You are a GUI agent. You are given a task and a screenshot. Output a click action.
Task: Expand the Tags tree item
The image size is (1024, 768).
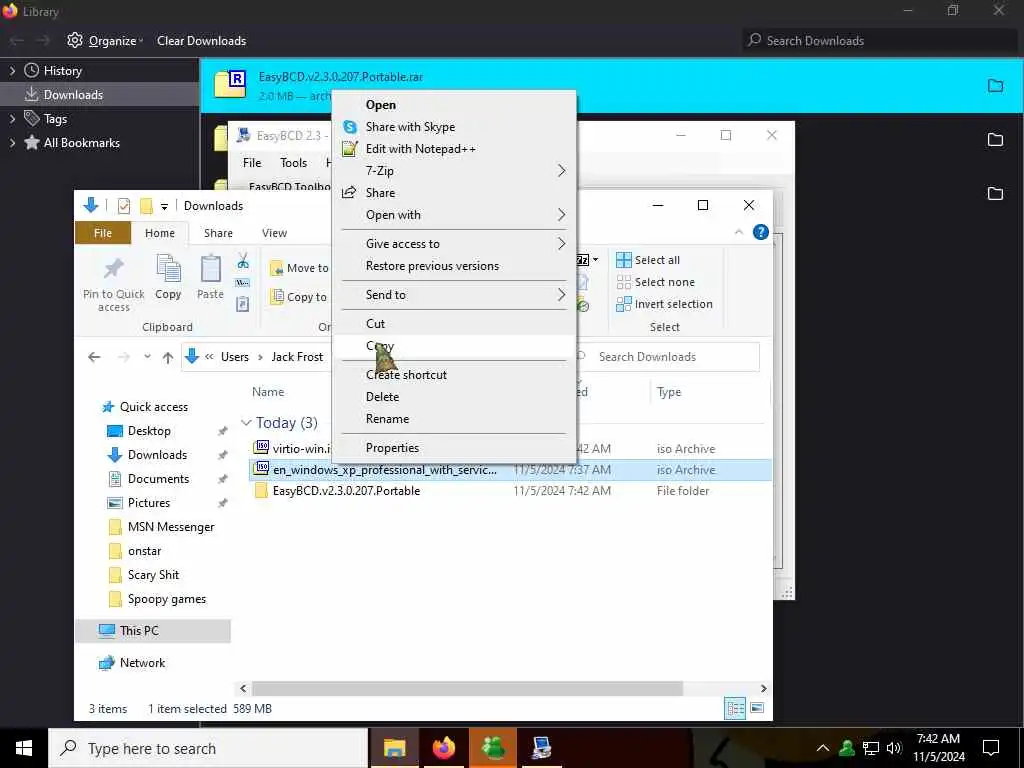12,119
